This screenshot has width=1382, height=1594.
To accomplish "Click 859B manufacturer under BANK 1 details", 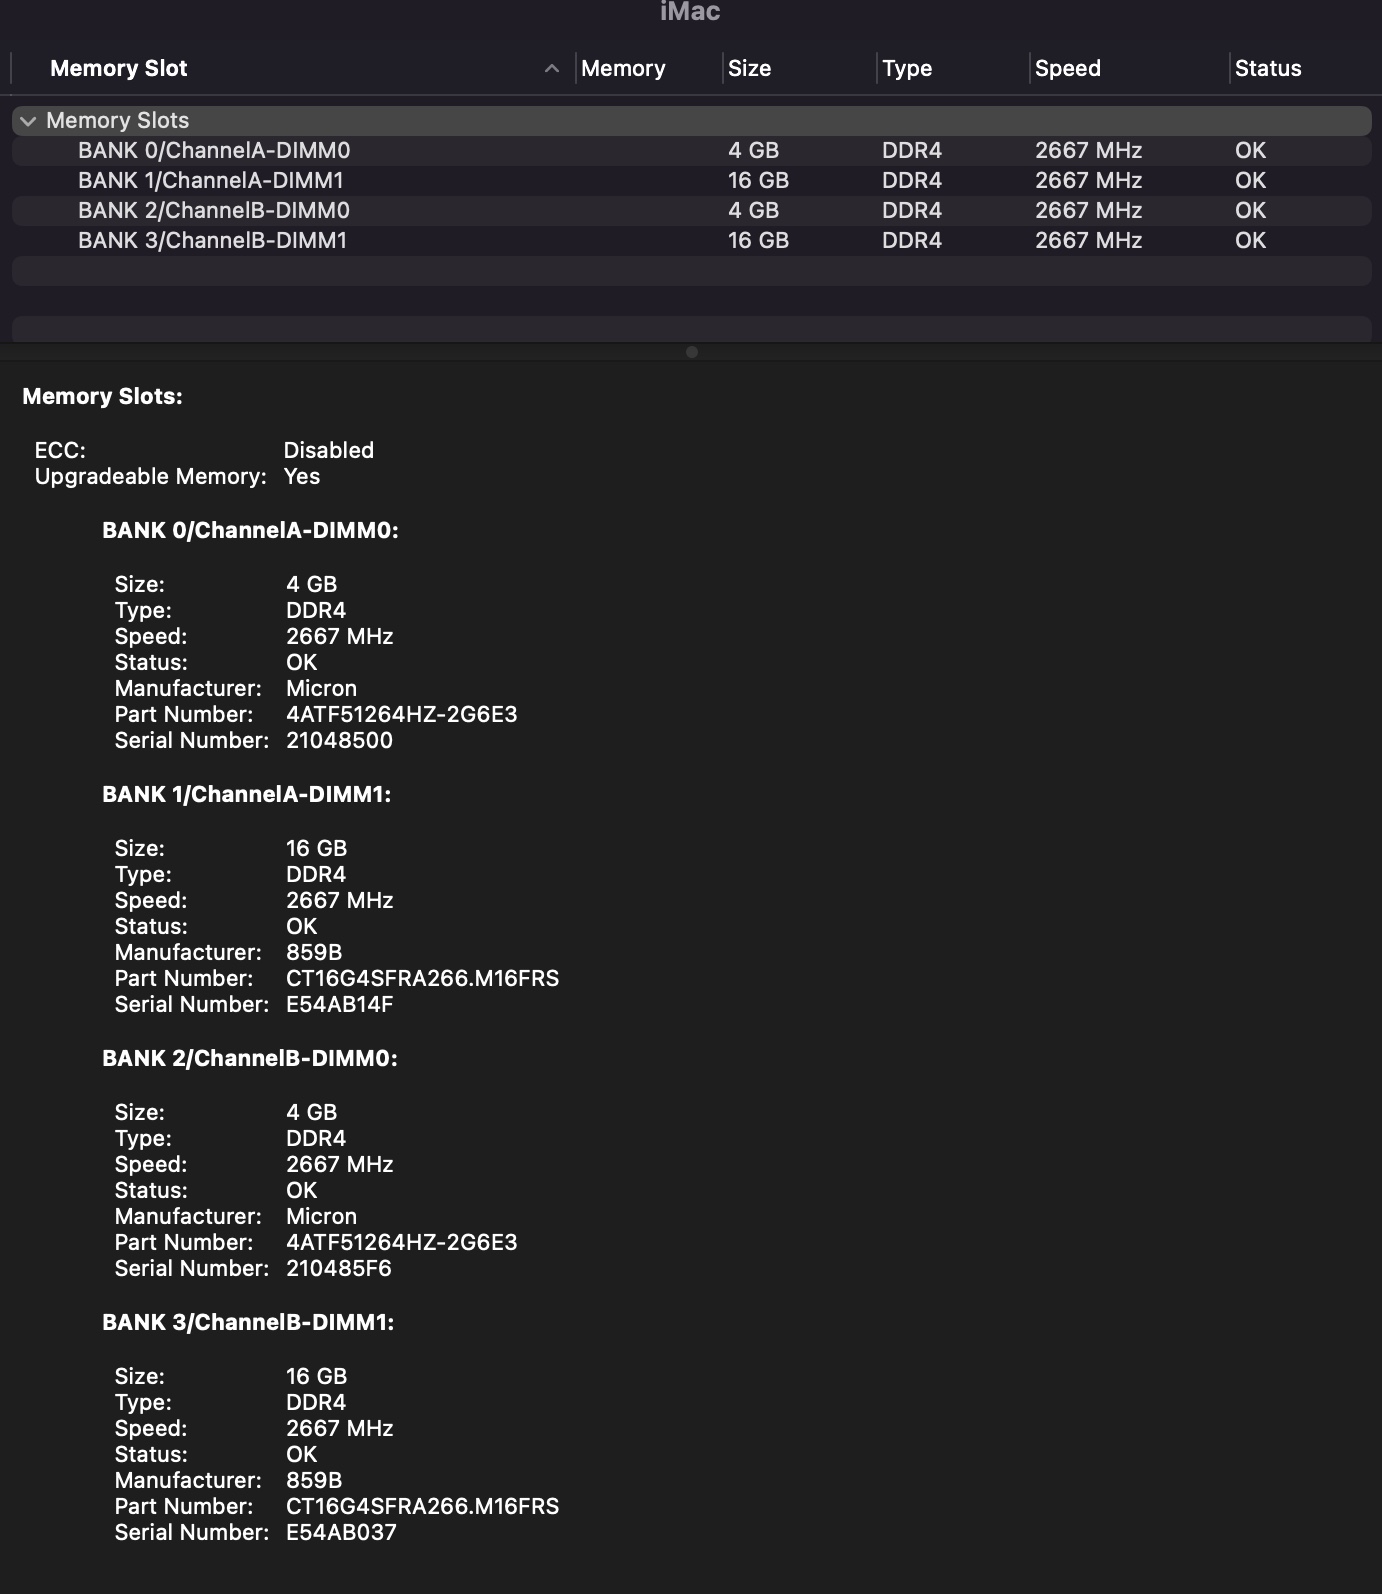I will pyautogui.click(x=313, y=952).
